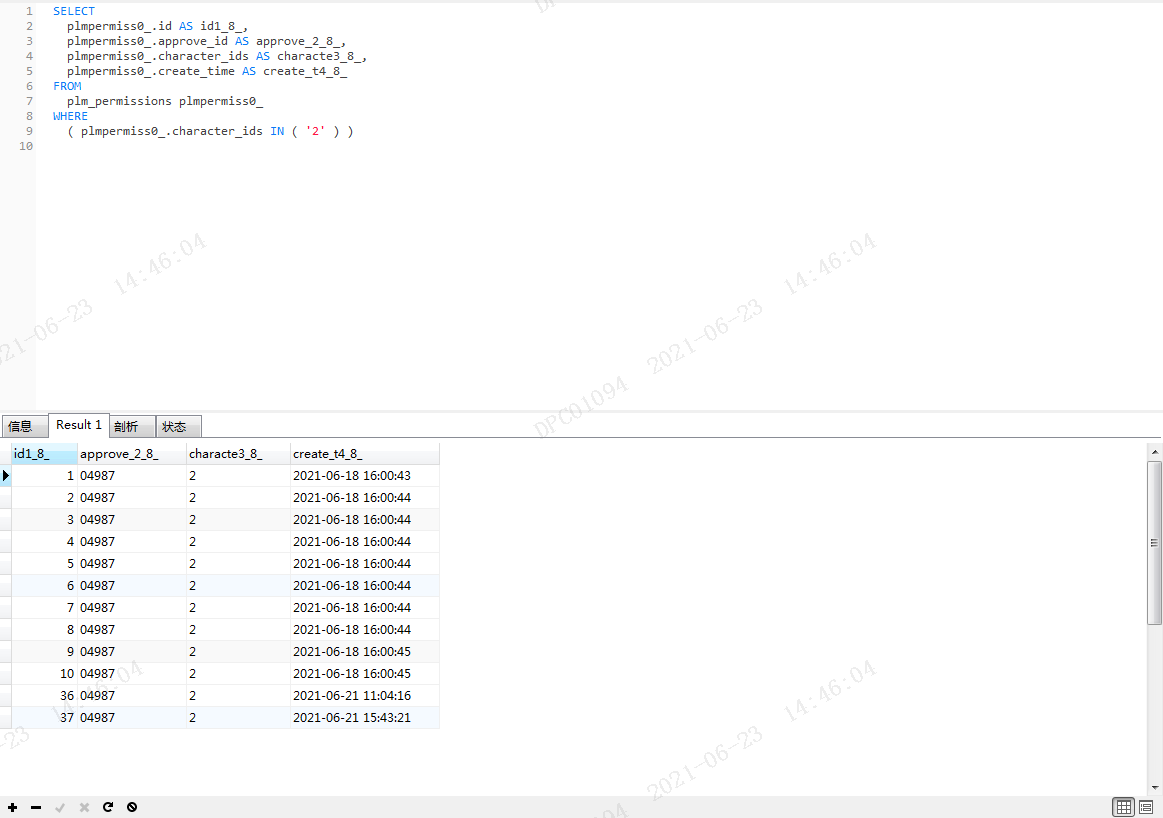
Task: Stop query with the stop icon
Action: click(x=132, y=807)
